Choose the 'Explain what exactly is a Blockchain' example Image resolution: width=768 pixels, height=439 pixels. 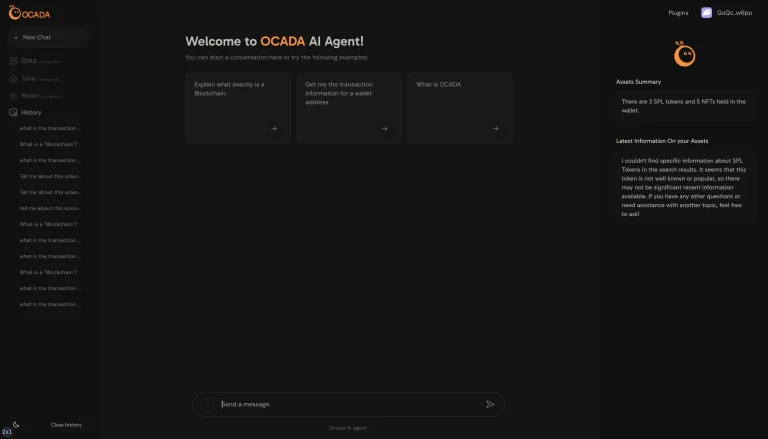pos(238,108)
